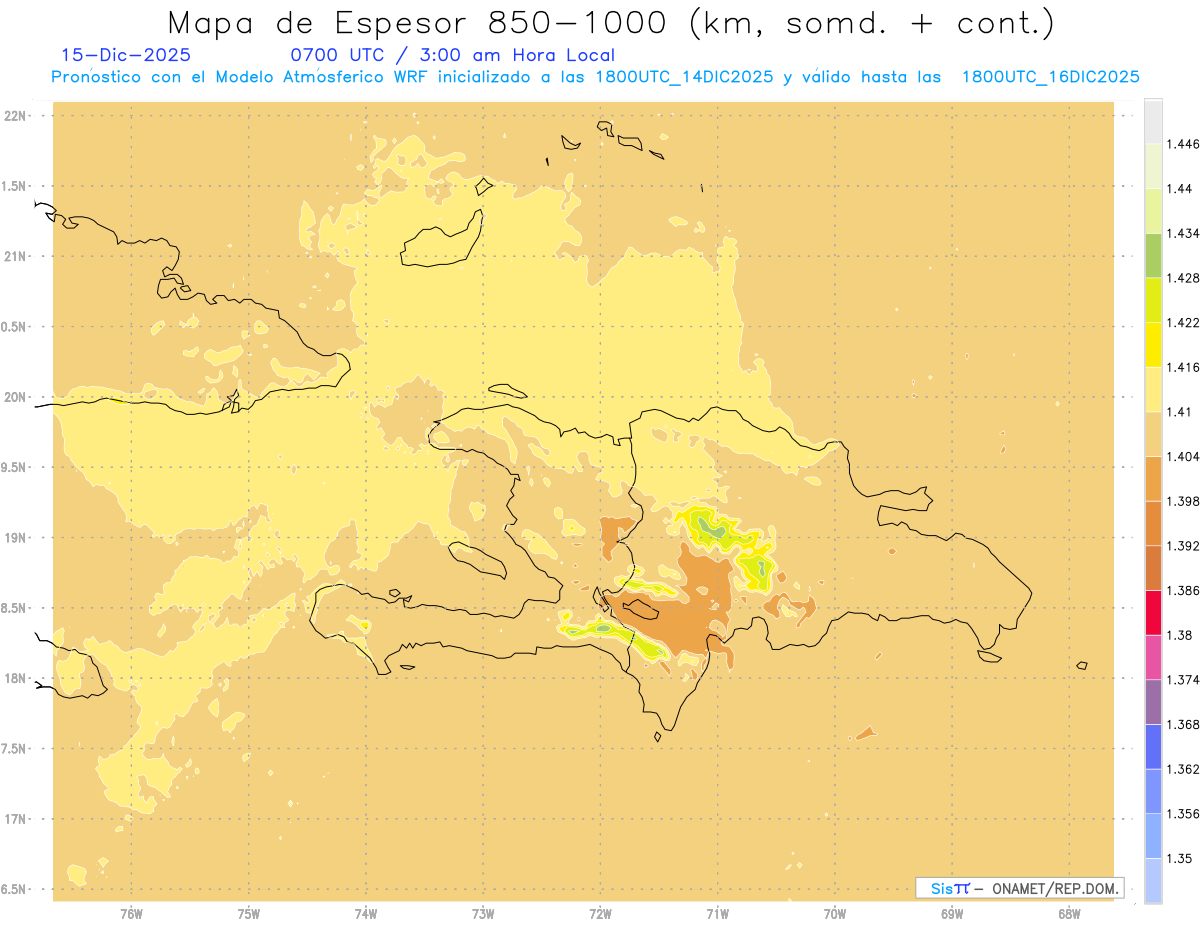Click the red 1.38–1.386 legend swatch

pos(1153,612)
